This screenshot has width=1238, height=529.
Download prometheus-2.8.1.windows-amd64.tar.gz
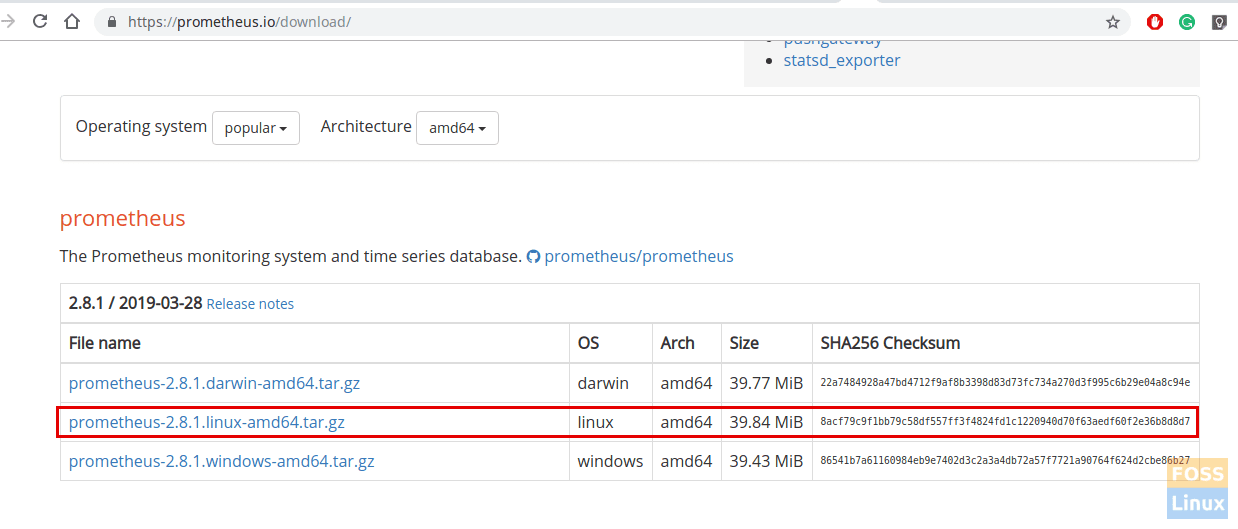[222, 461]
